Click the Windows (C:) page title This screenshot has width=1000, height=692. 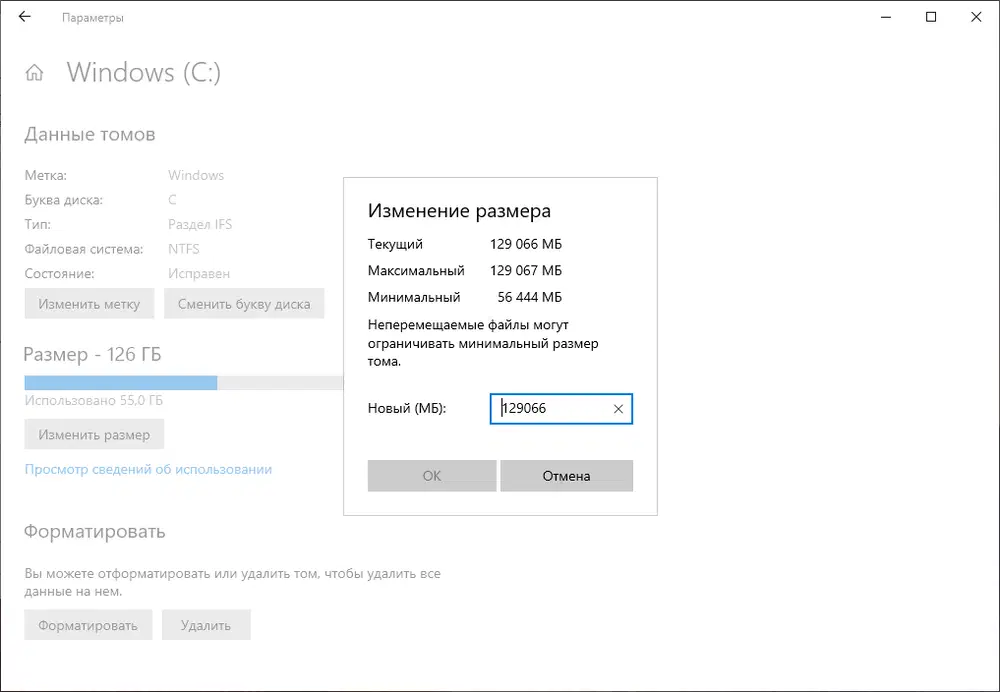[x=144, y=73]
